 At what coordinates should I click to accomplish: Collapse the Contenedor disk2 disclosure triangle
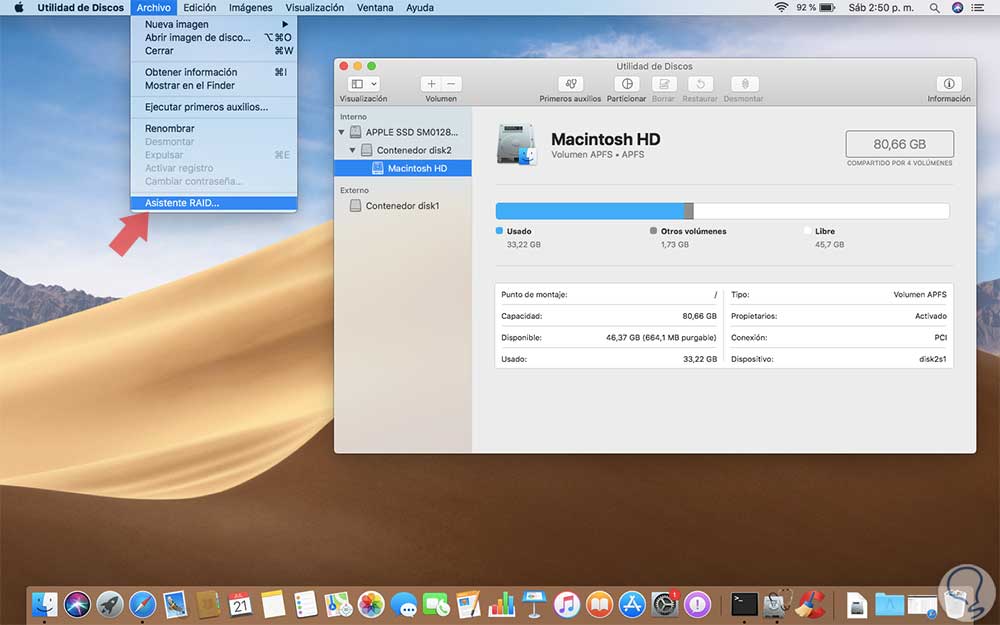coord(352,151)
